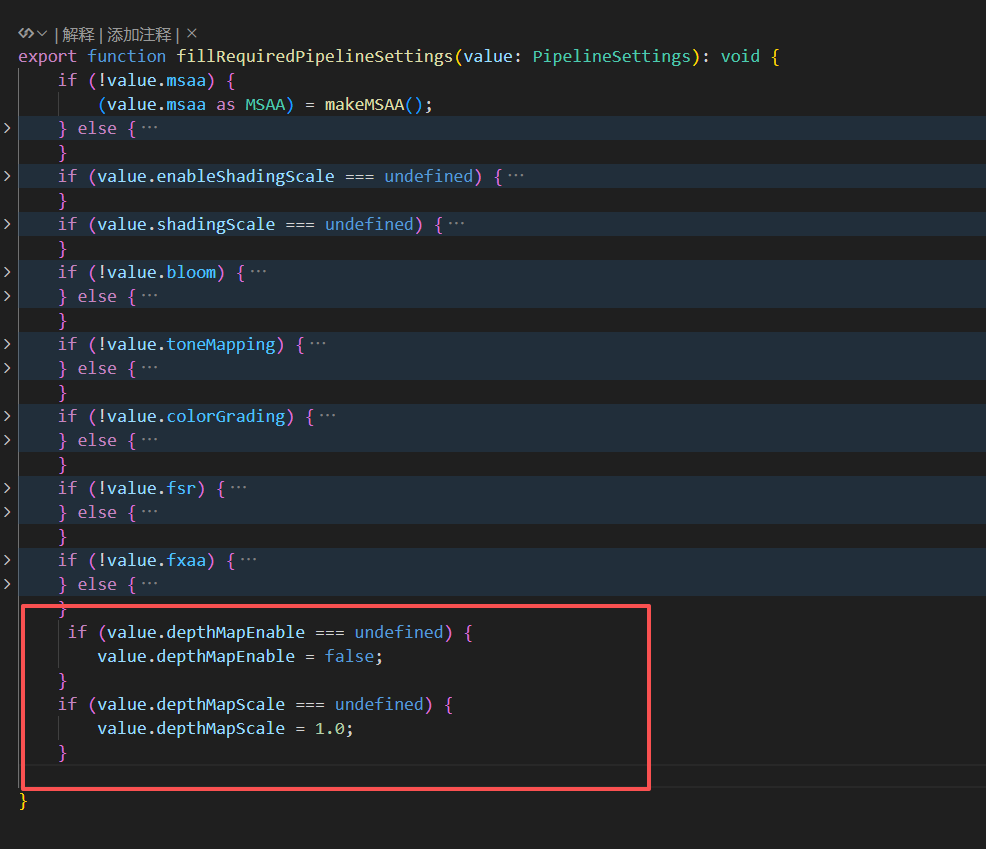Click folded ellipsis on shadingScale line
Screen dimensions: 986x849
pyautogui.click(x=457, y=224)
